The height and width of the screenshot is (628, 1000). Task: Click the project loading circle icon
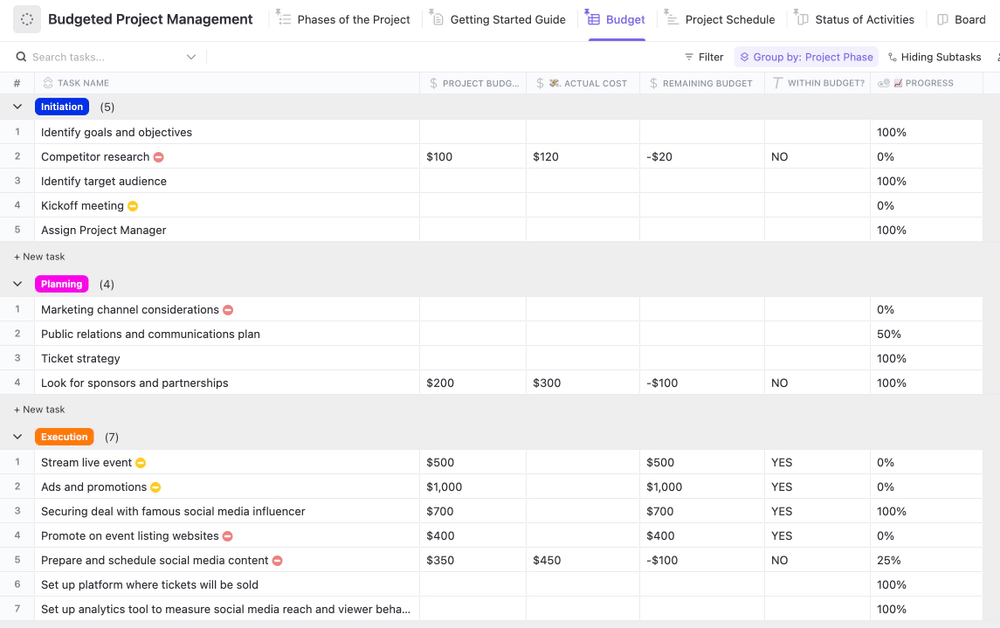(x=27, y=19)
